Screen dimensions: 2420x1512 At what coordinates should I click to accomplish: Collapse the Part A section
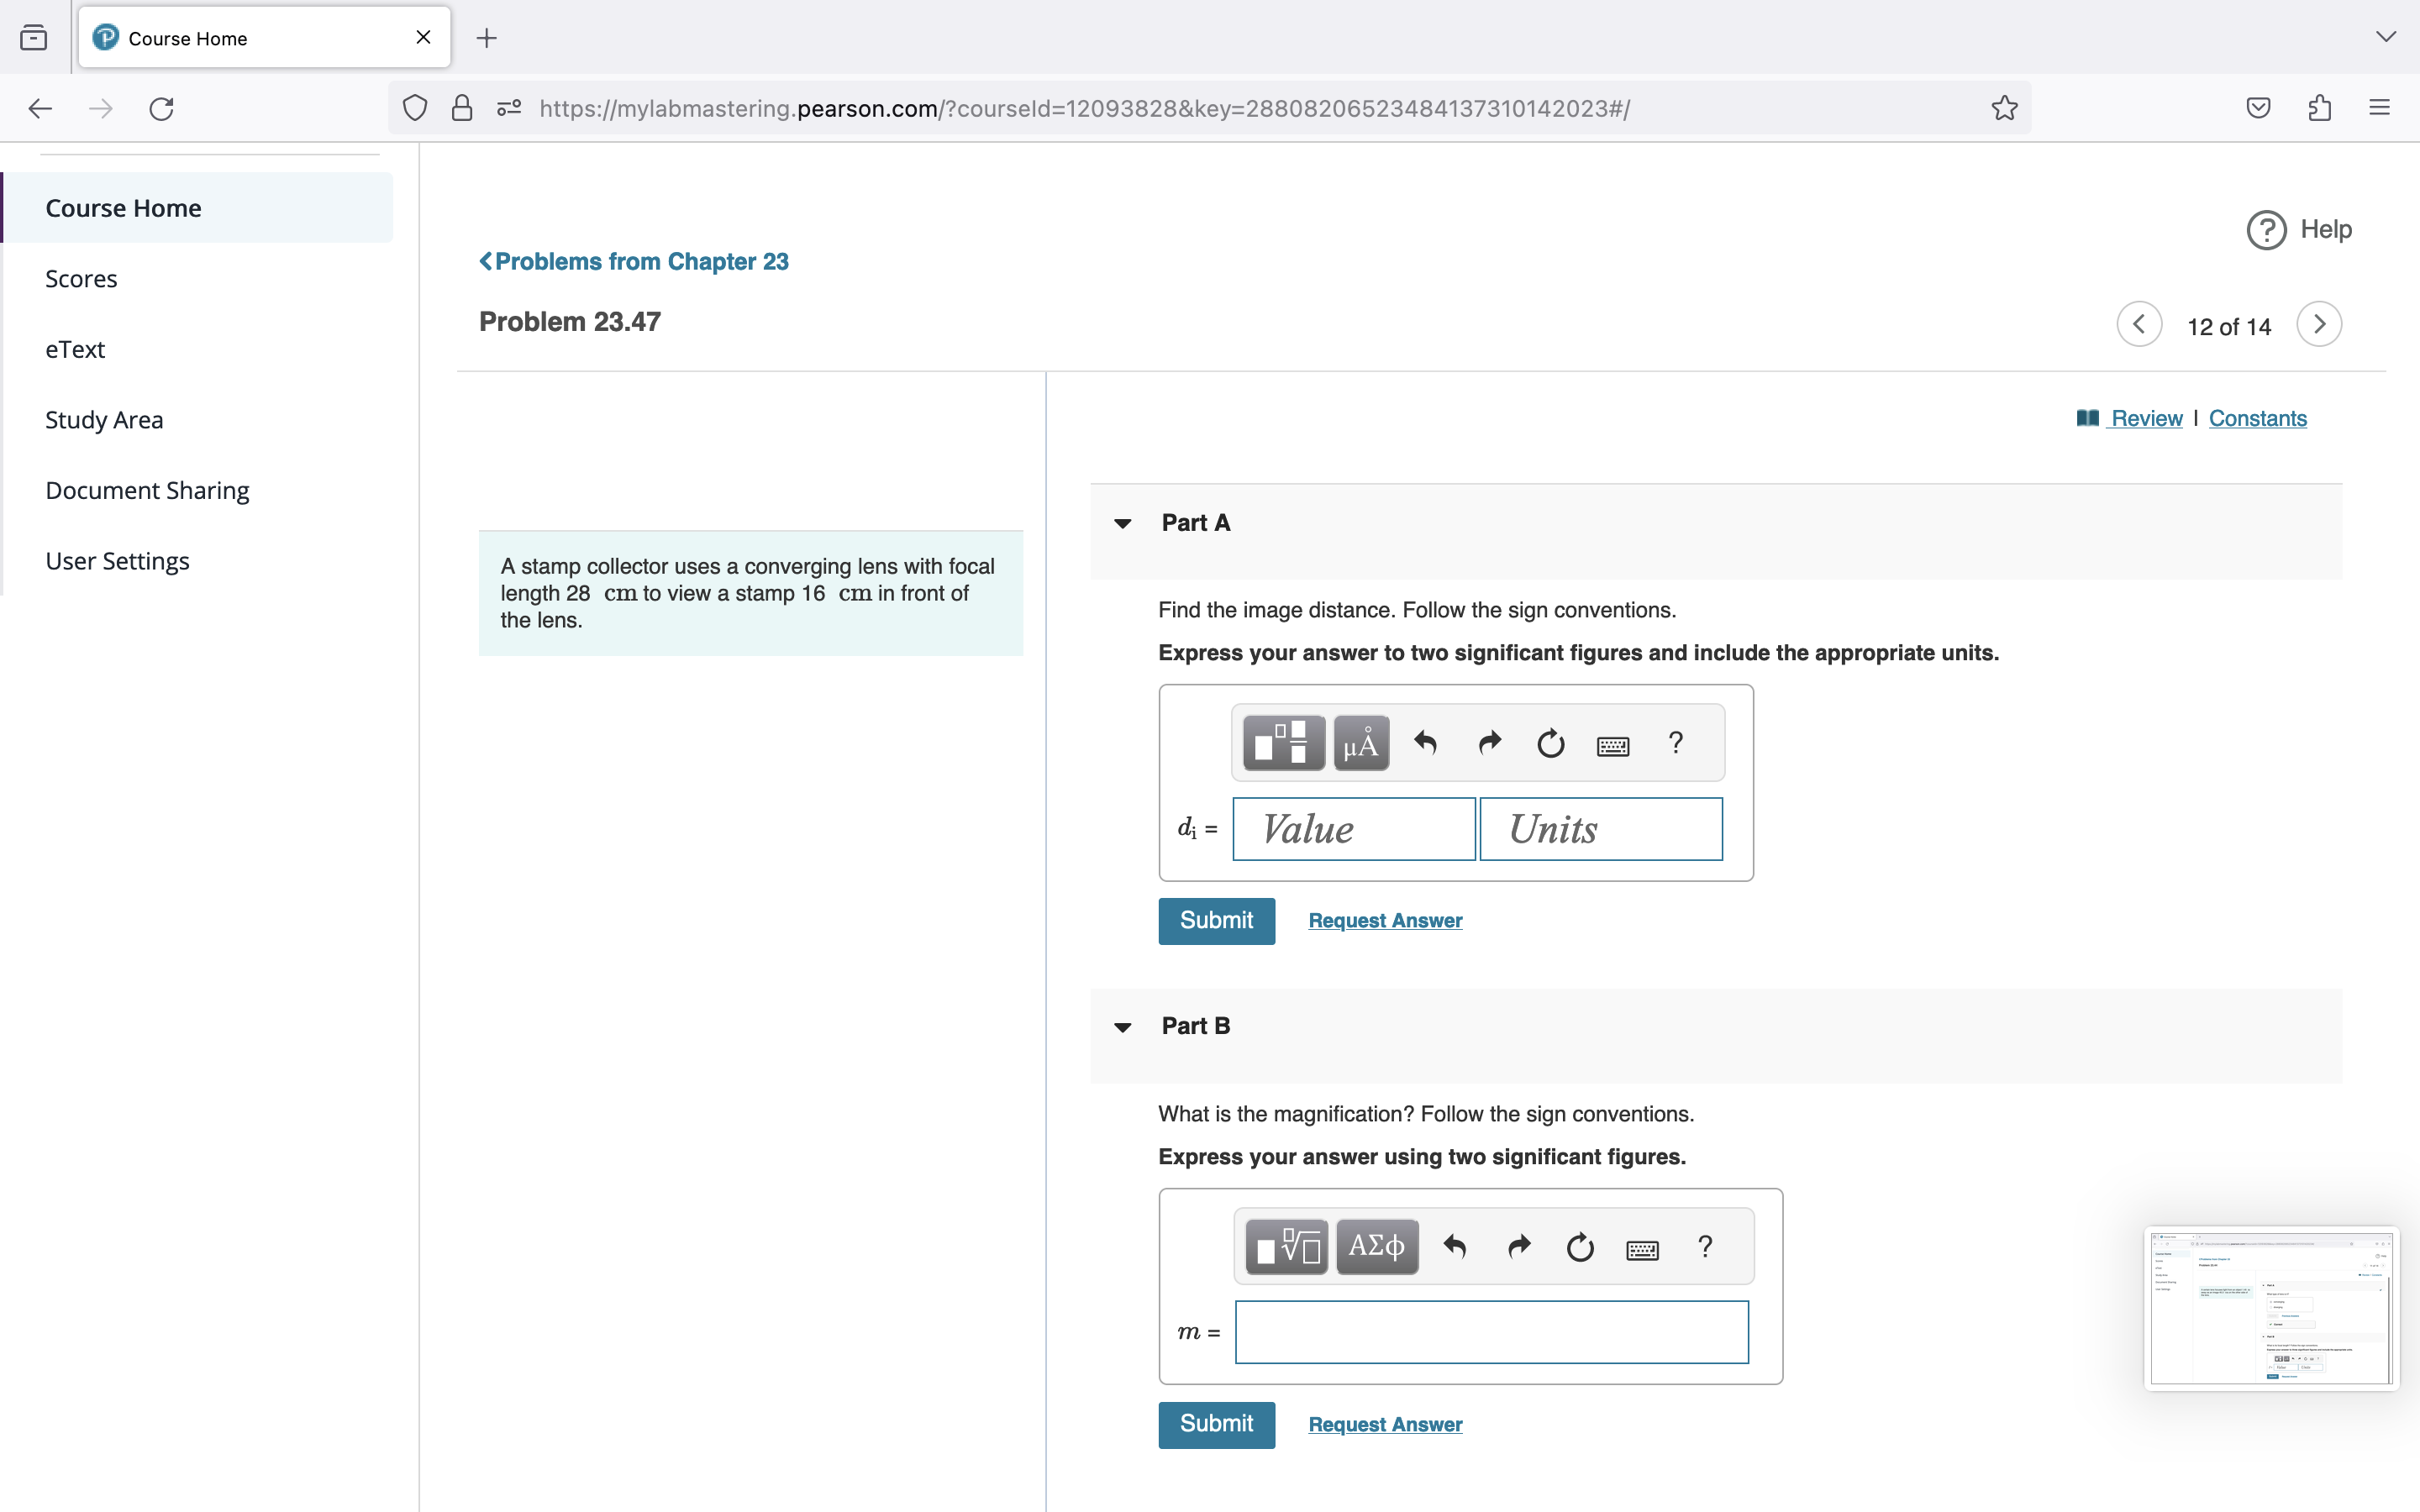(x=1122, y=523)
